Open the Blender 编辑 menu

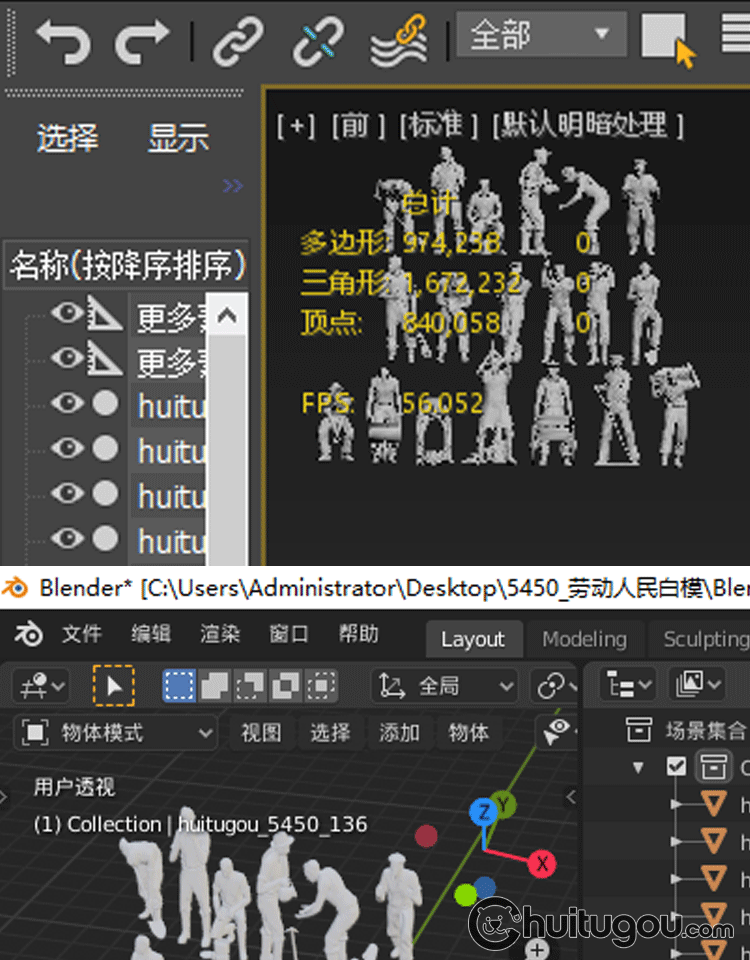(x=151, y=634)
